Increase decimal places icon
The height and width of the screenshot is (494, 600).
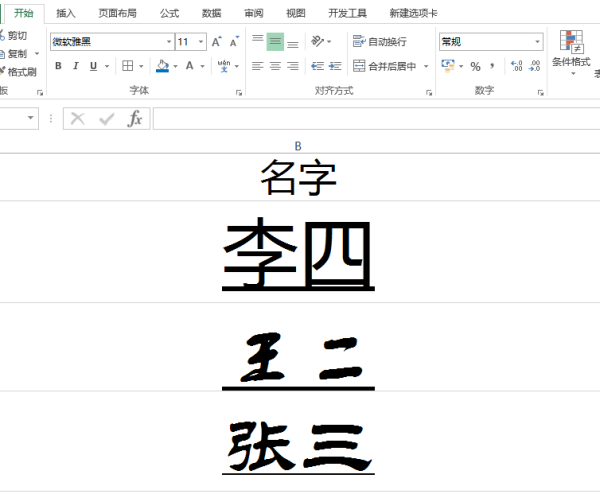[x=517, y=66]
